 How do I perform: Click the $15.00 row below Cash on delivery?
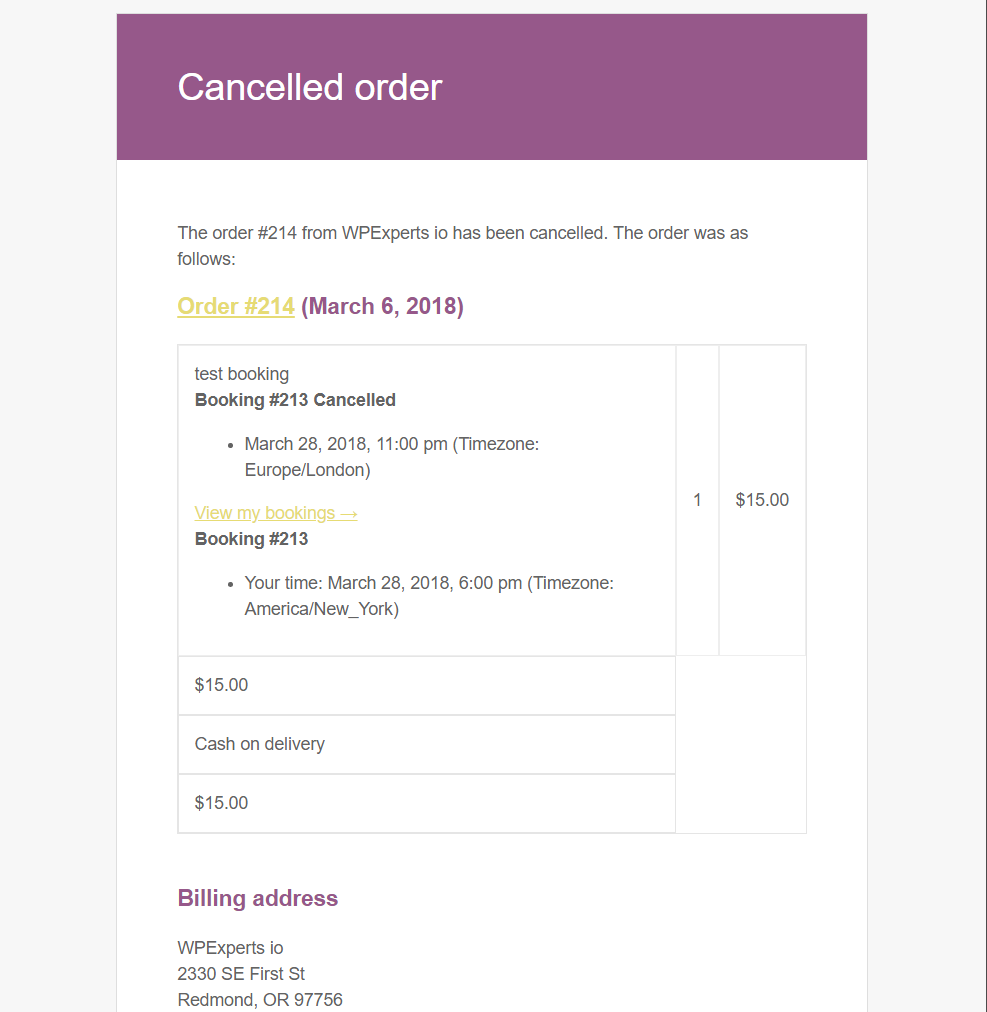click(x=222, y=803)
